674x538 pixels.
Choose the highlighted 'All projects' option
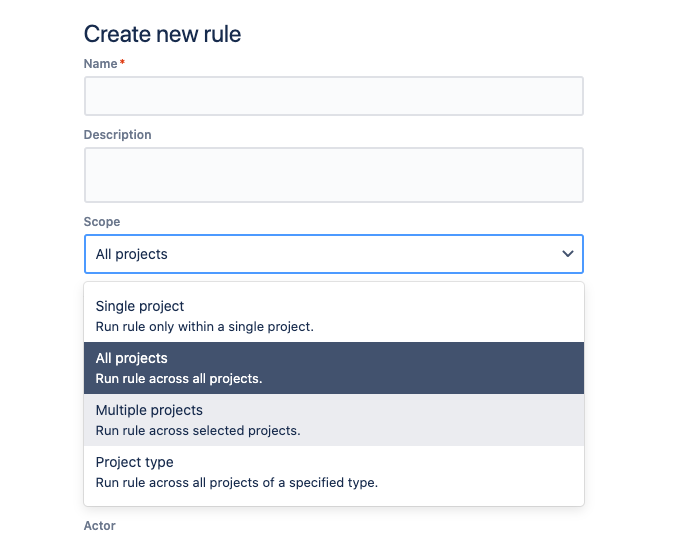coord(132,358)
